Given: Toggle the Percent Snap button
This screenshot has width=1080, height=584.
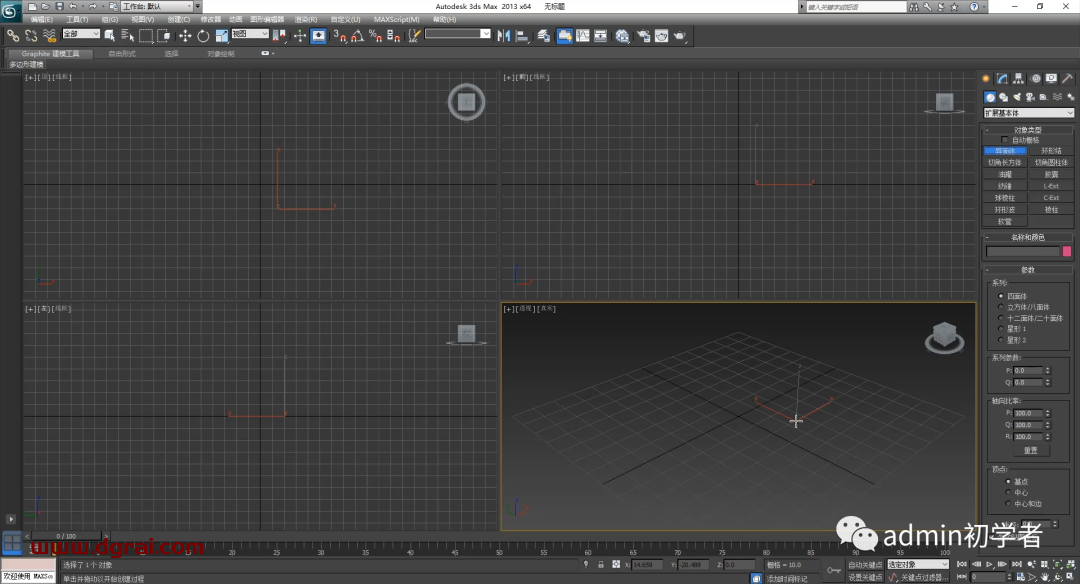Looking at the screenshot, I should pyautogui.click(x=375, y=35).
